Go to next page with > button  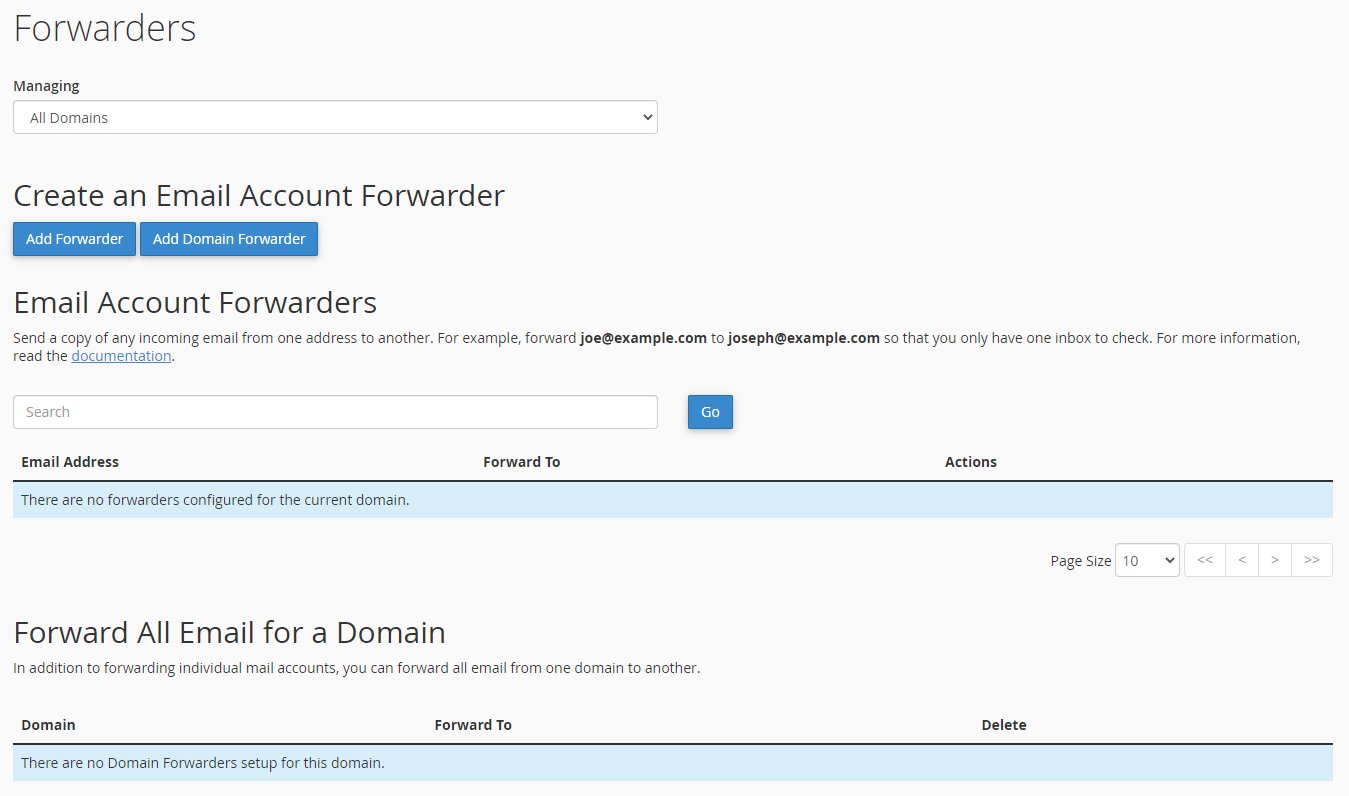(x=1274, y=560)
